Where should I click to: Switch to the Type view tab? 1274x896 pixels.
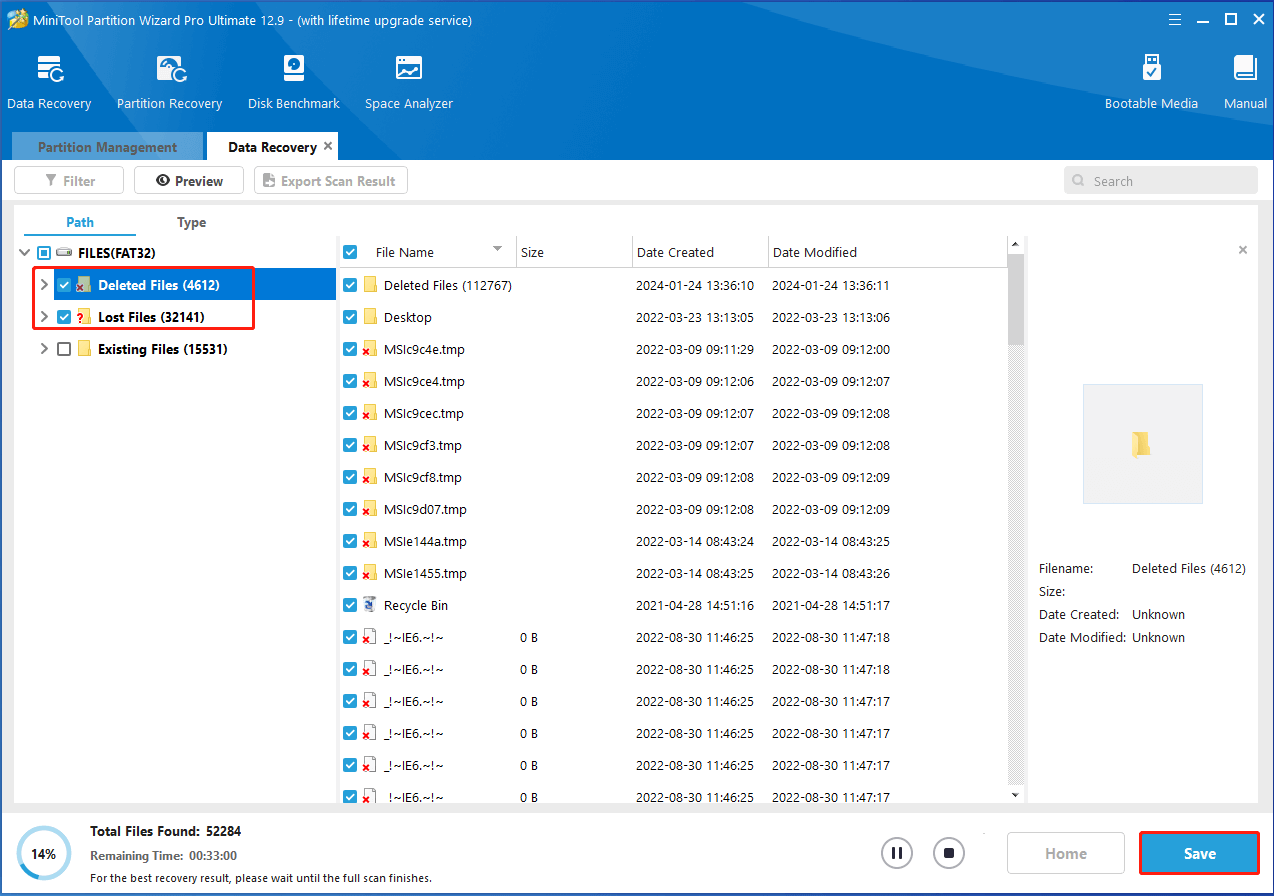191,222
